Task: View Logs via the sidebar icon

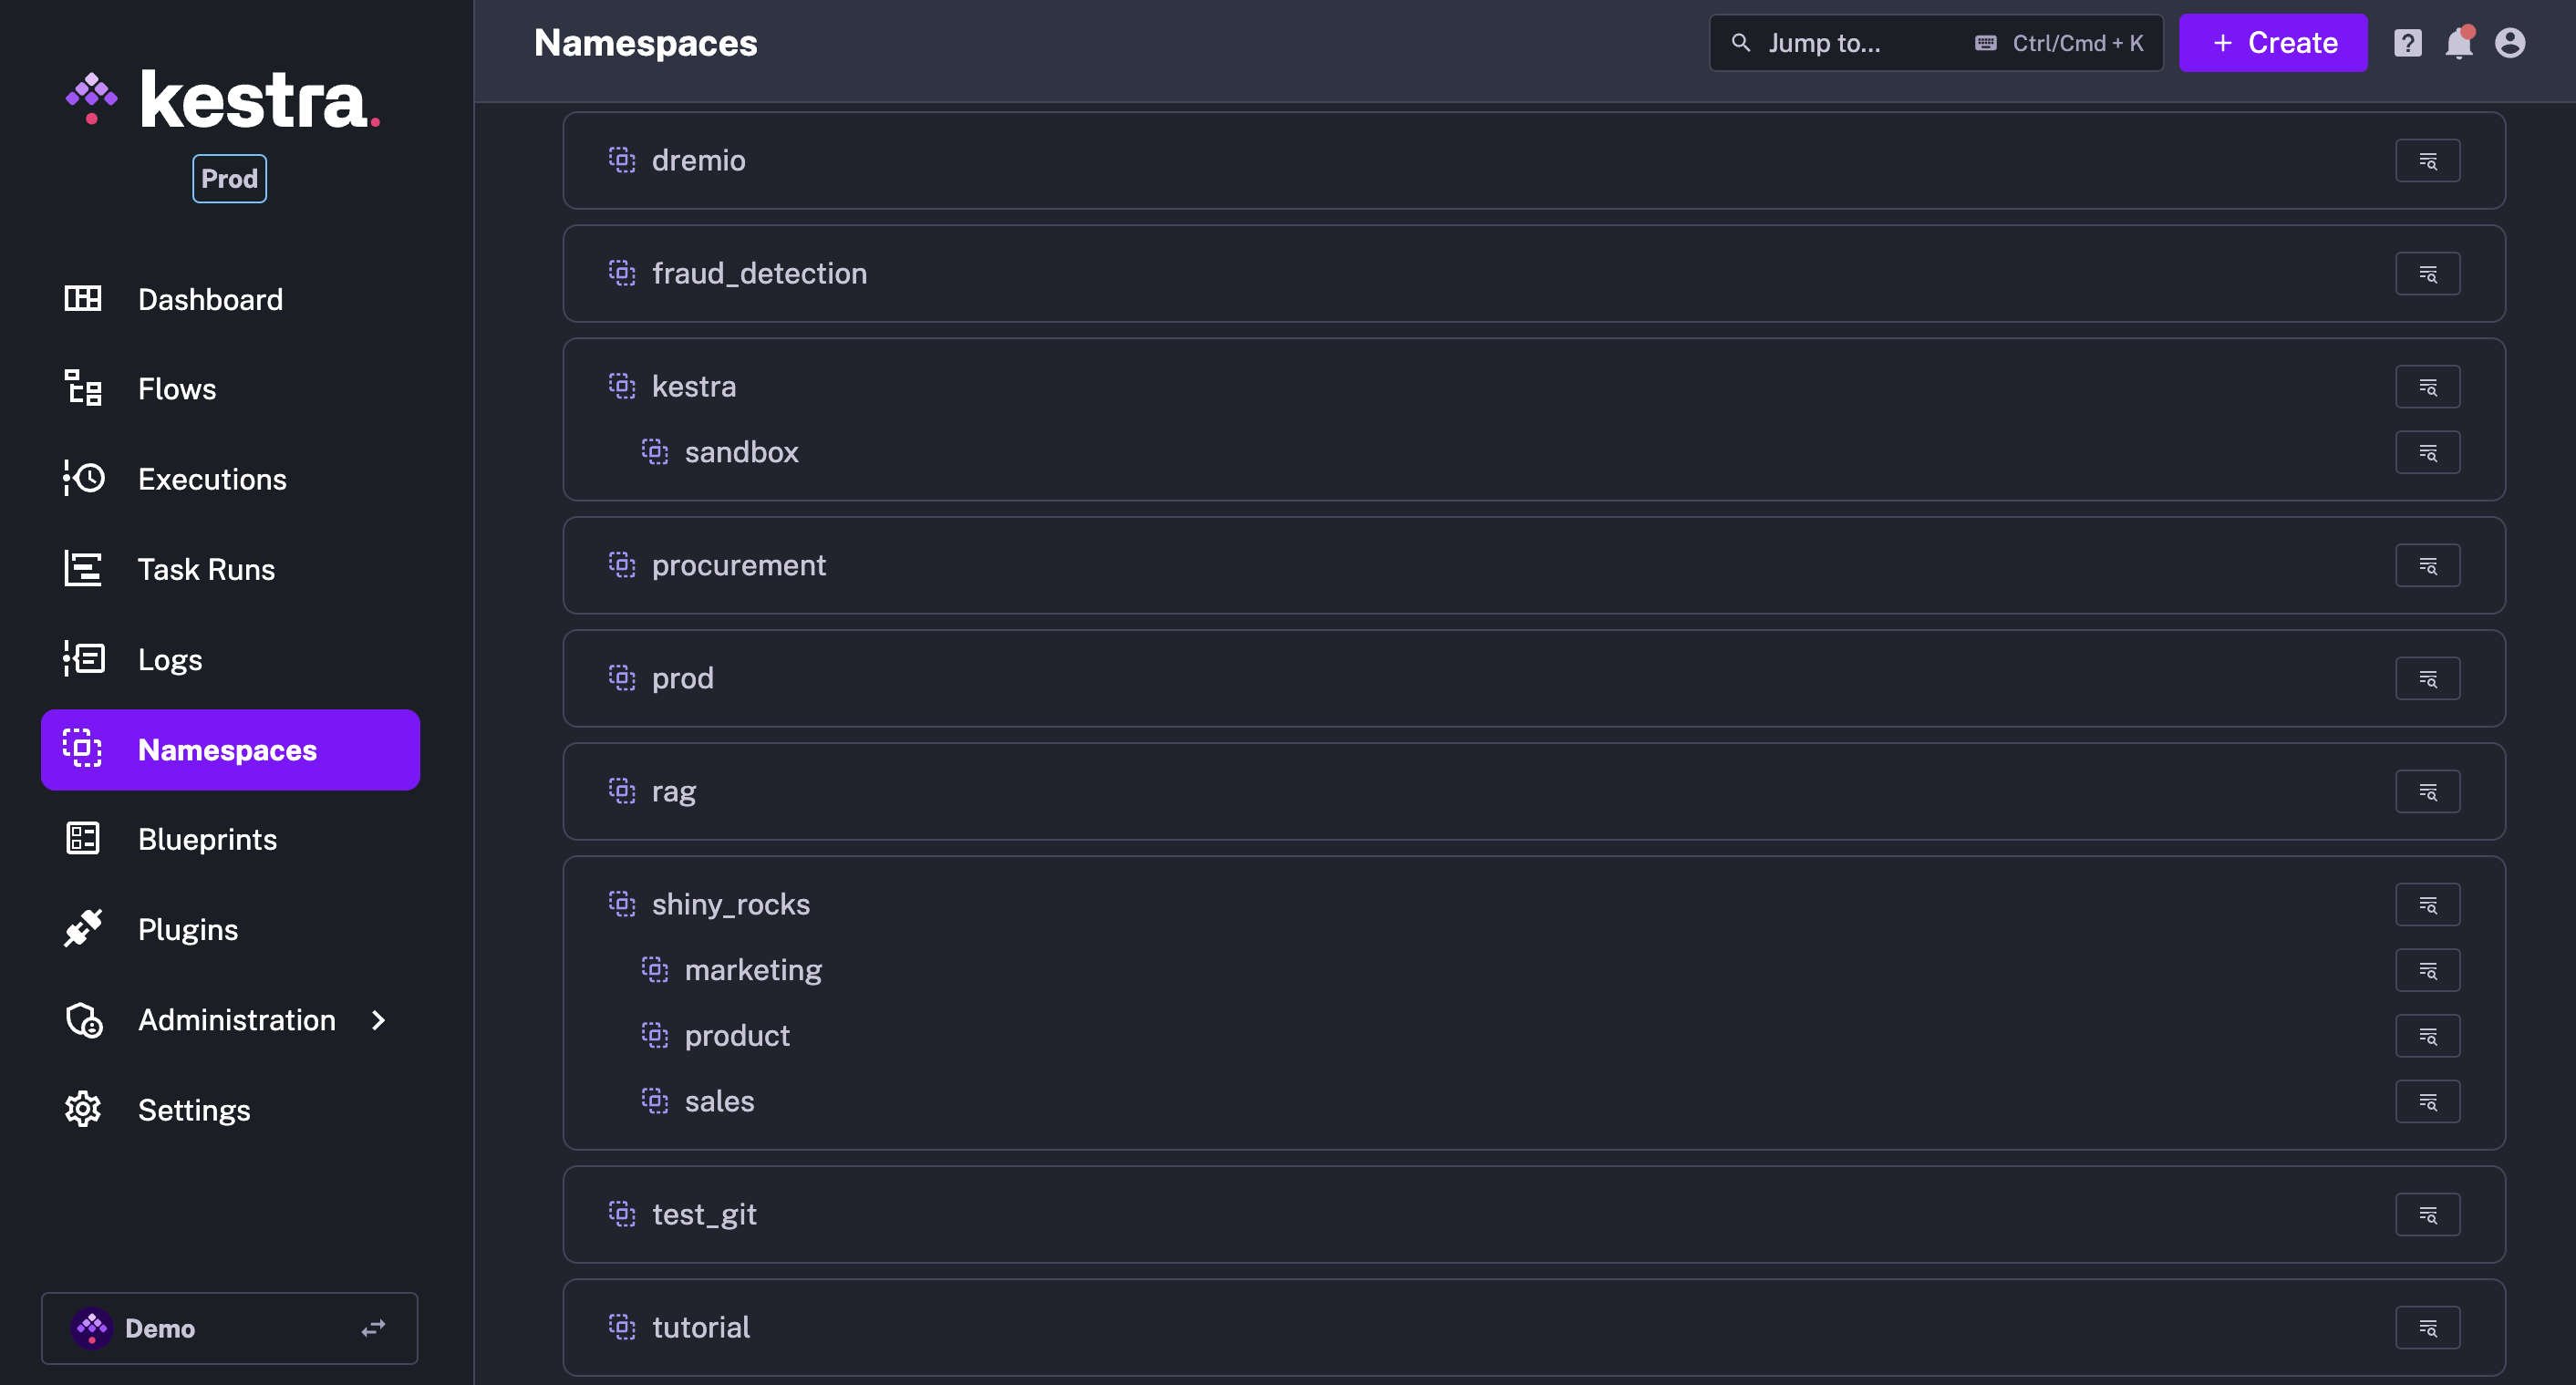Action: tap(169, 659)
